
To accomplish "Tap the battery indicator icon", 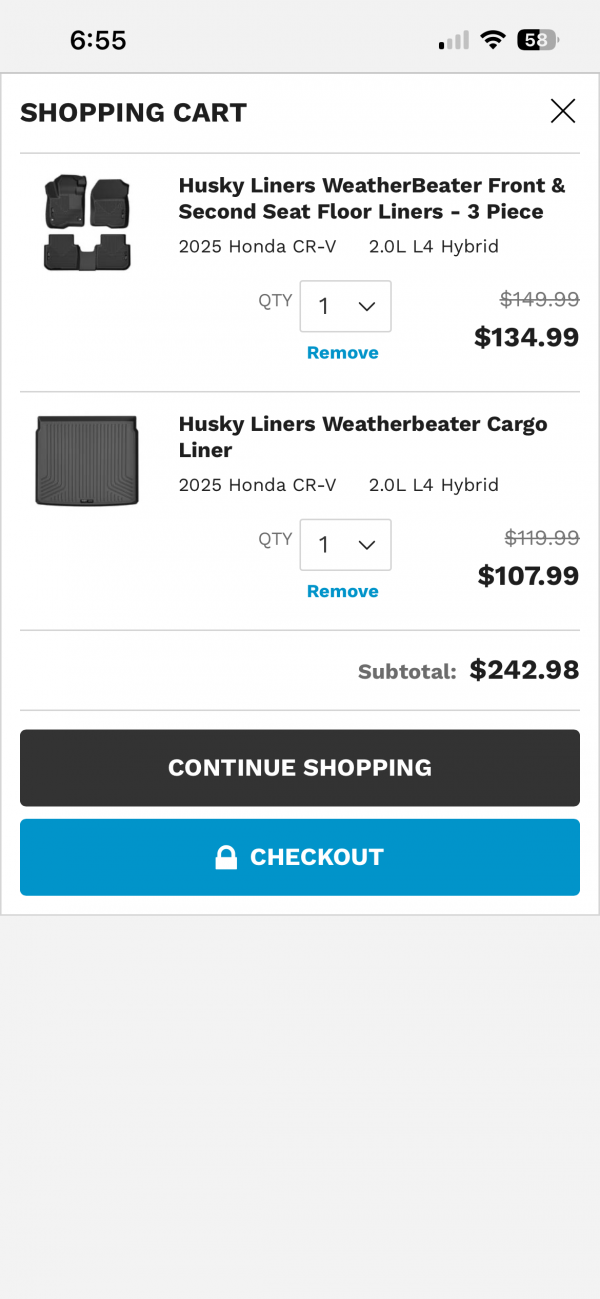I will coord(537,40).
